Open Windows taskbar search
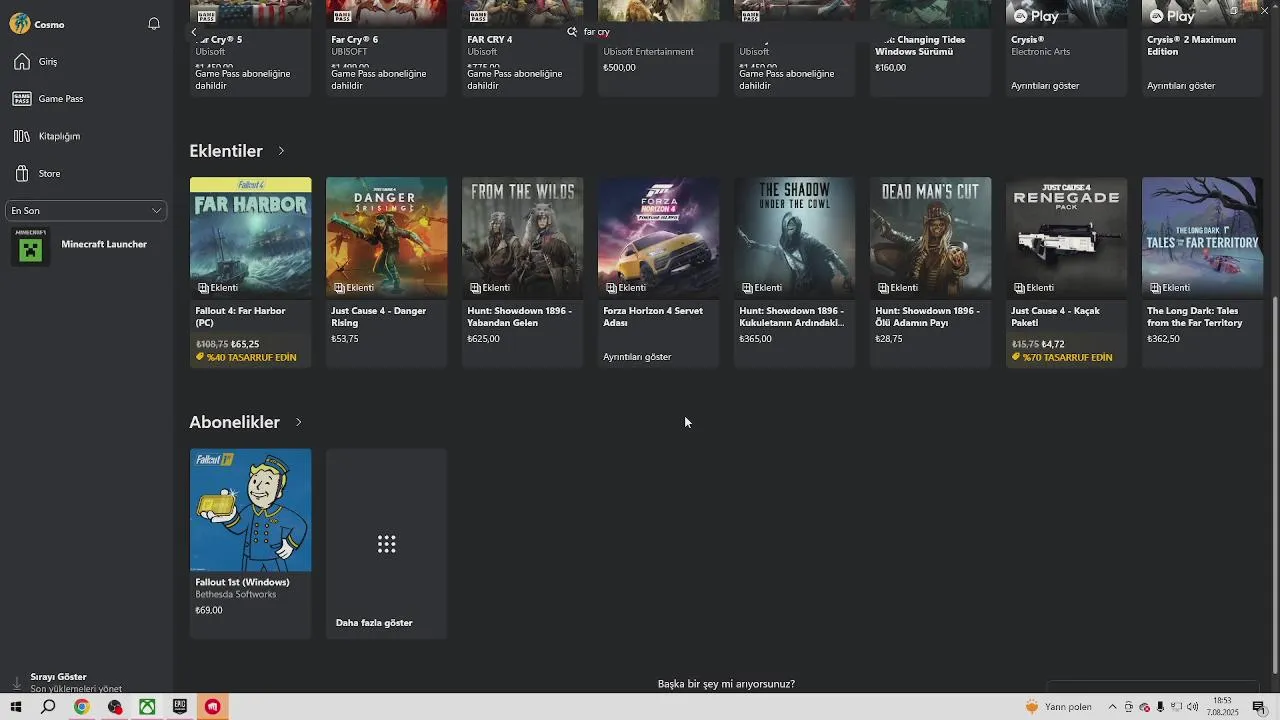 click(48, 707)
